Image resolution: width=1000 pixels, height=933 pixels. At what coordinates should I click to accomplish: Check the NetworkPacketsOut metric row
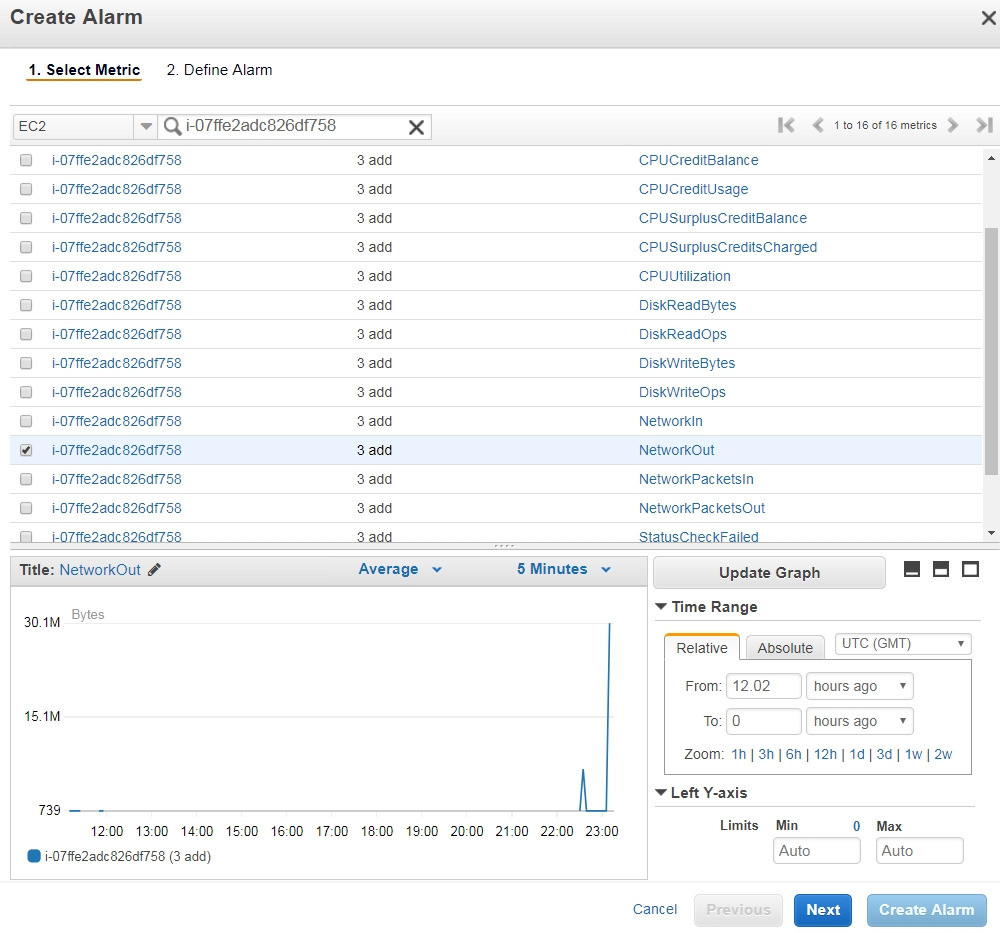pos(26,508)
